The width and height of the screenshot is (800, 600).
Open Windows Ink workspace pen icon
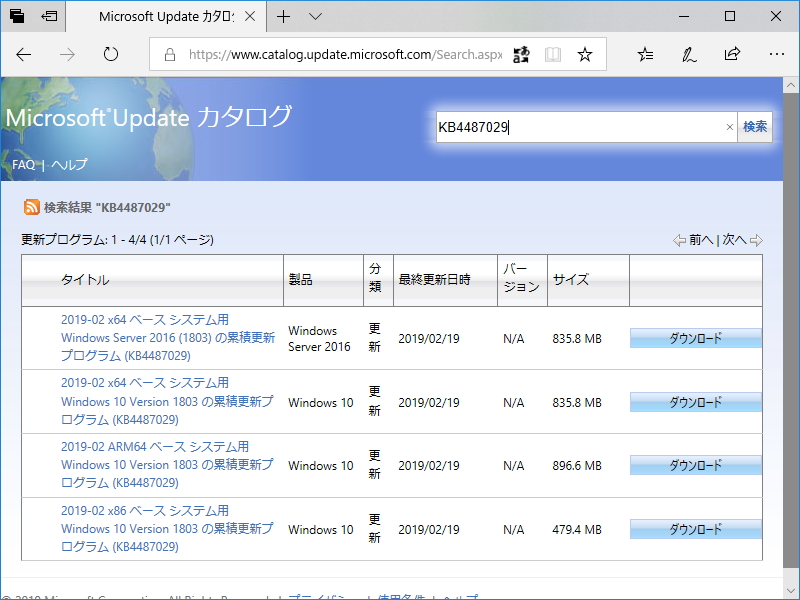(690, 55)
